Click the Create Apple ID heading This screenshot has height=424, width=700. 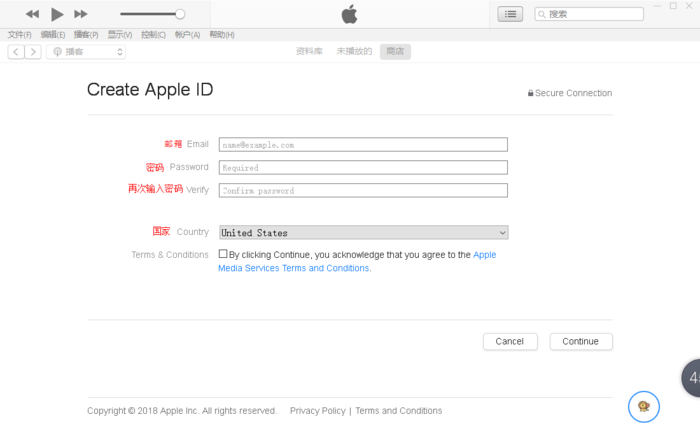[x=150, y=90]
